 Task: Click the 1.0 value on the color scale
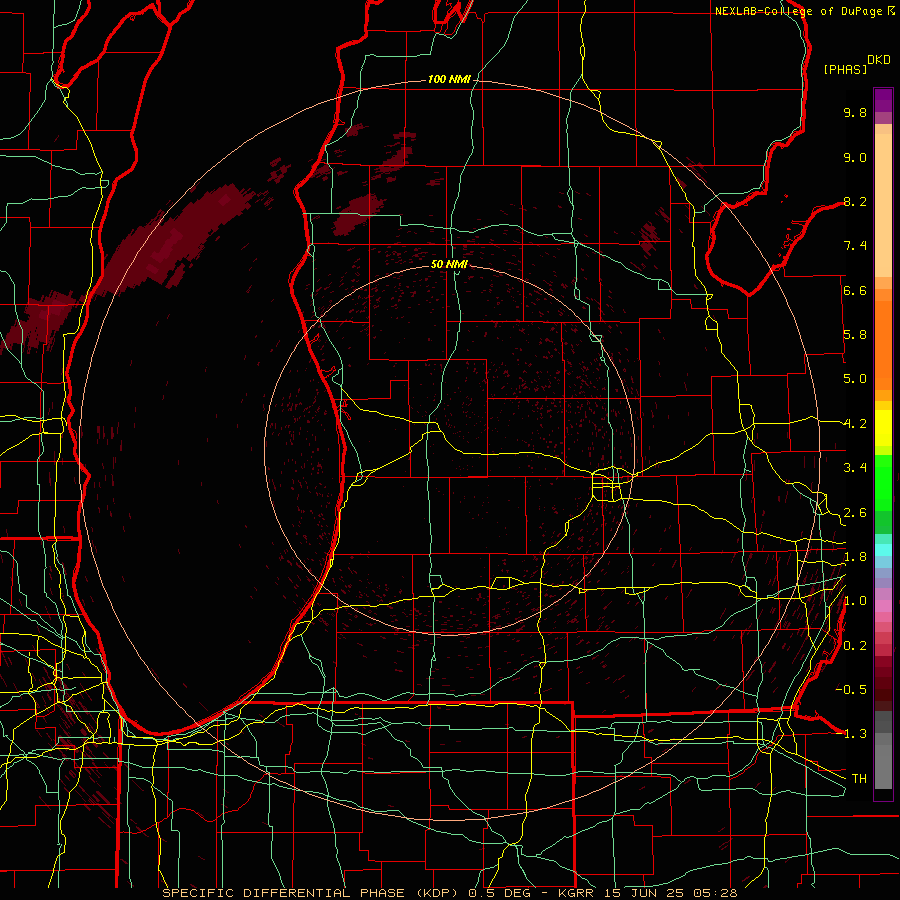click(x=855, y=601)
